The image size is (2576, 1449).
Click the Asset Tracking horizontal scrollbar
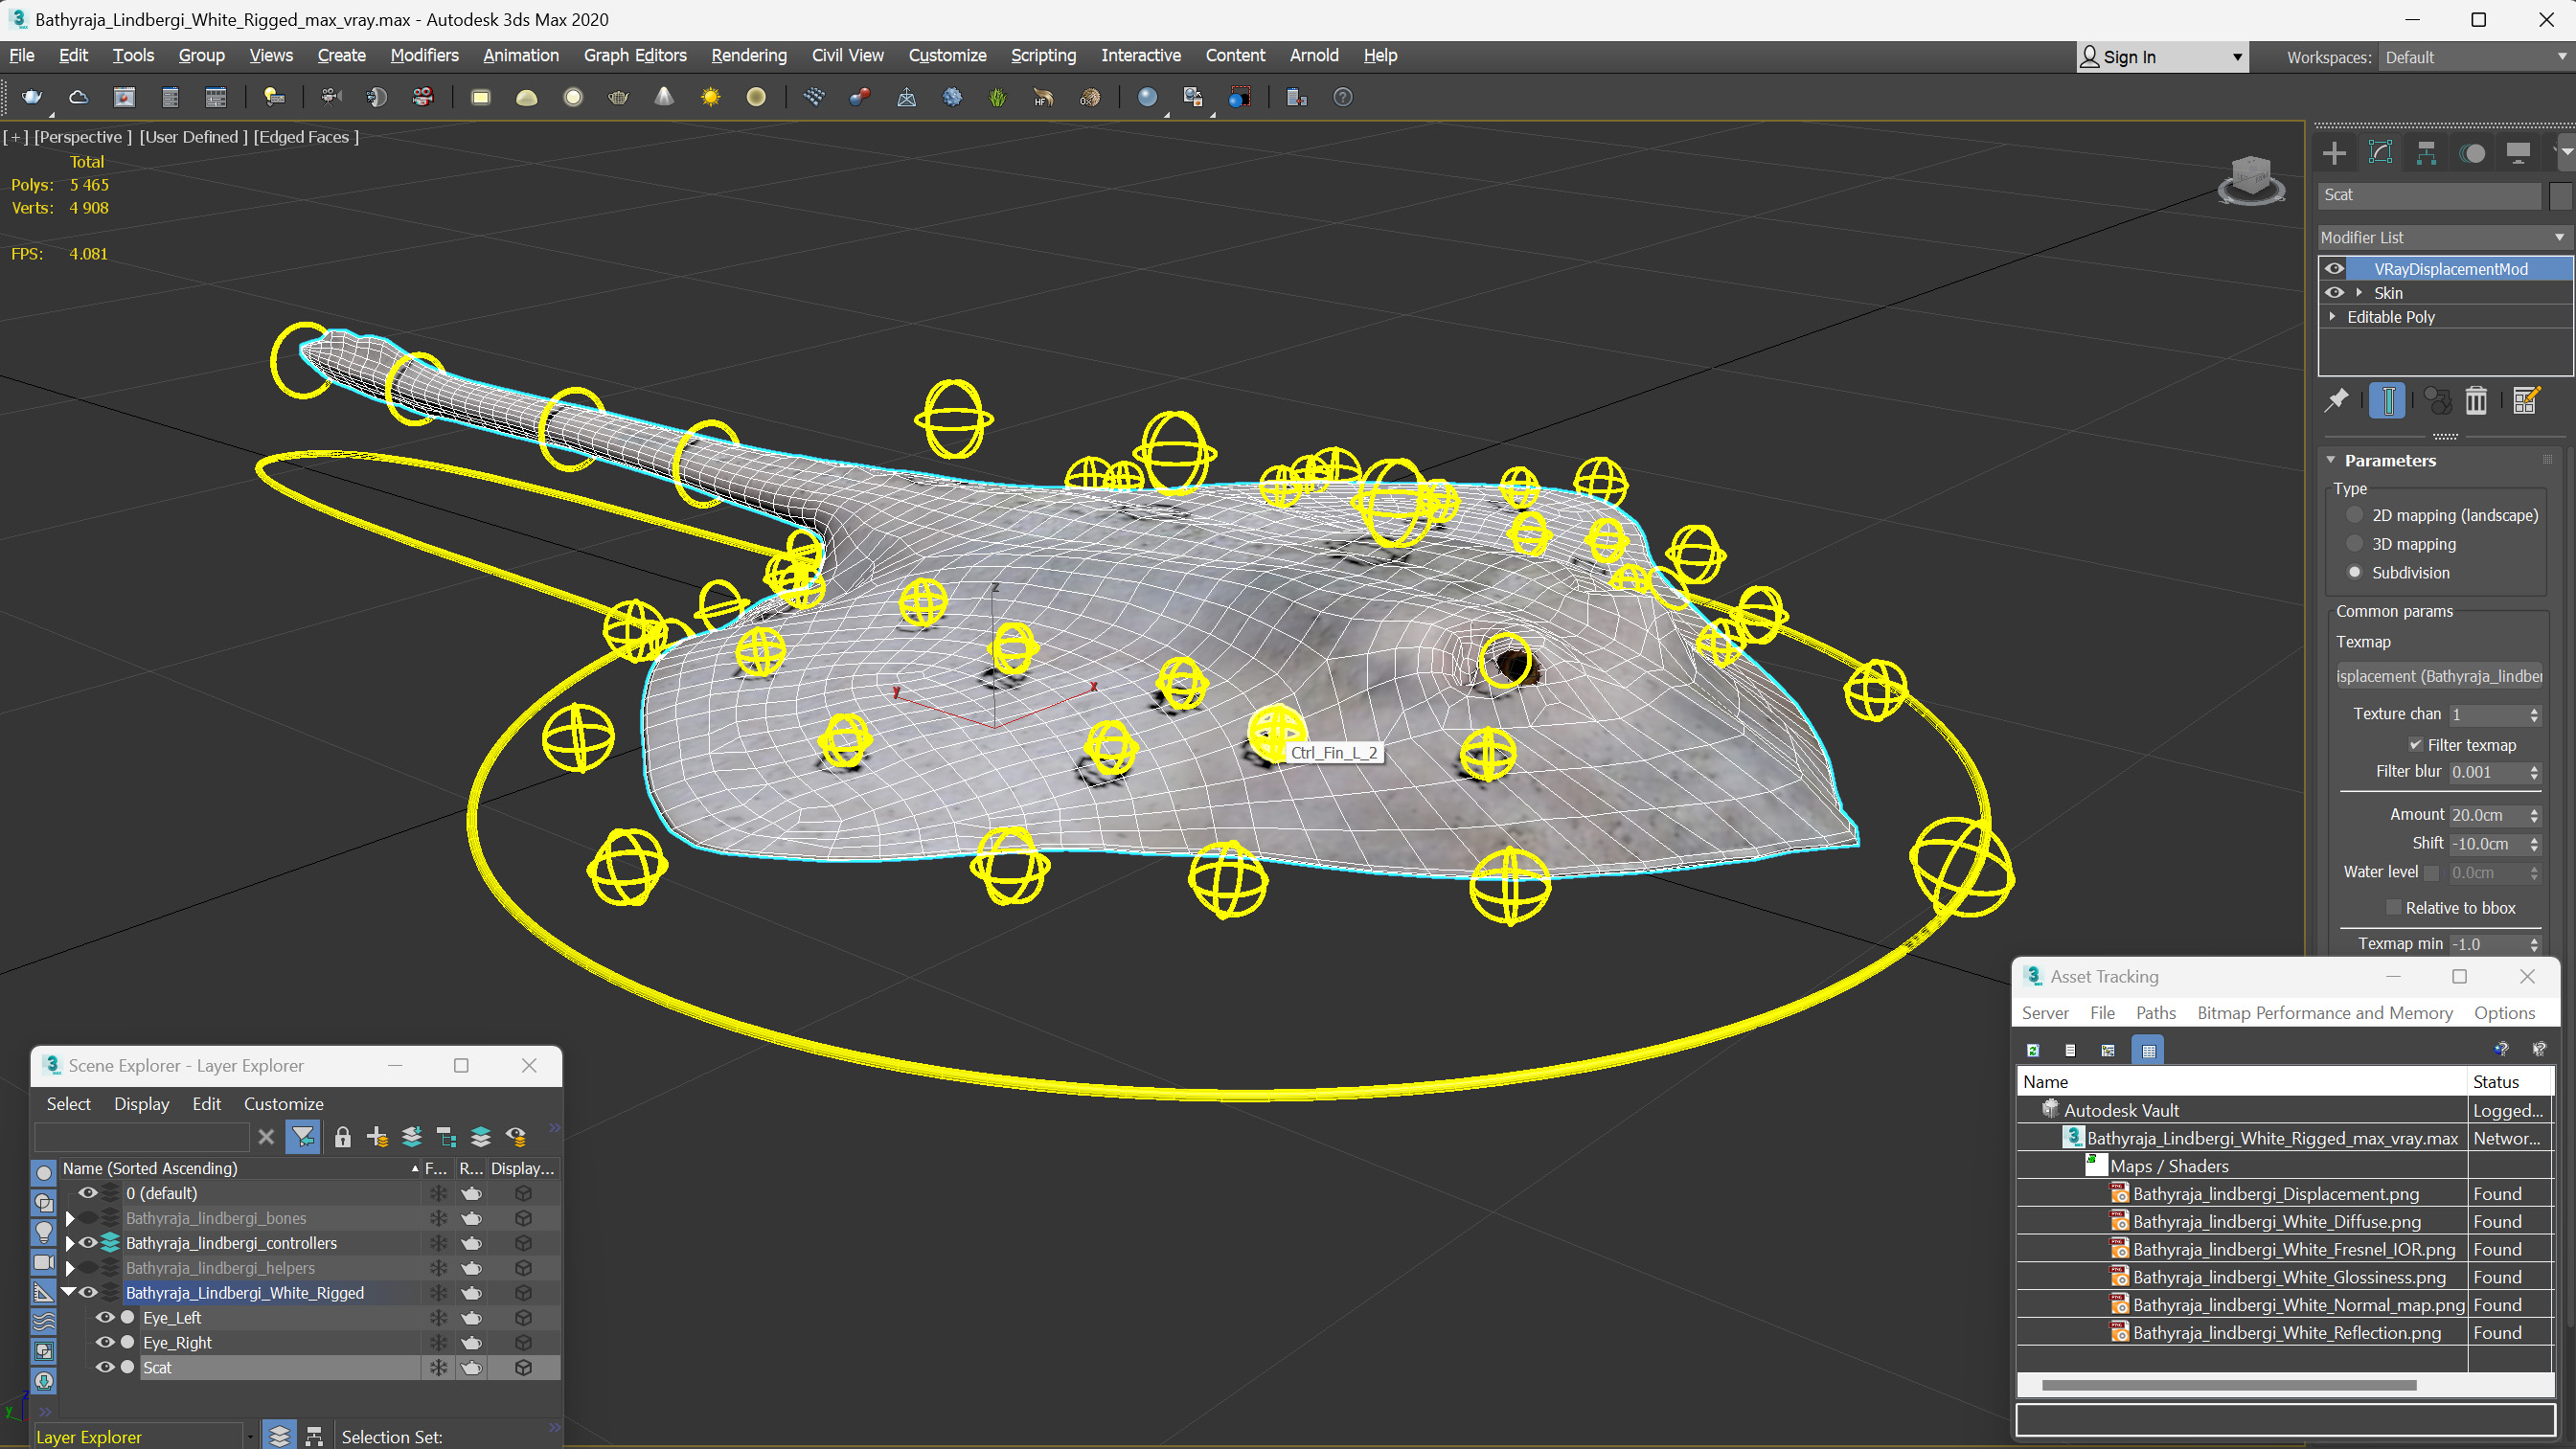[x=2228, y=1386]
